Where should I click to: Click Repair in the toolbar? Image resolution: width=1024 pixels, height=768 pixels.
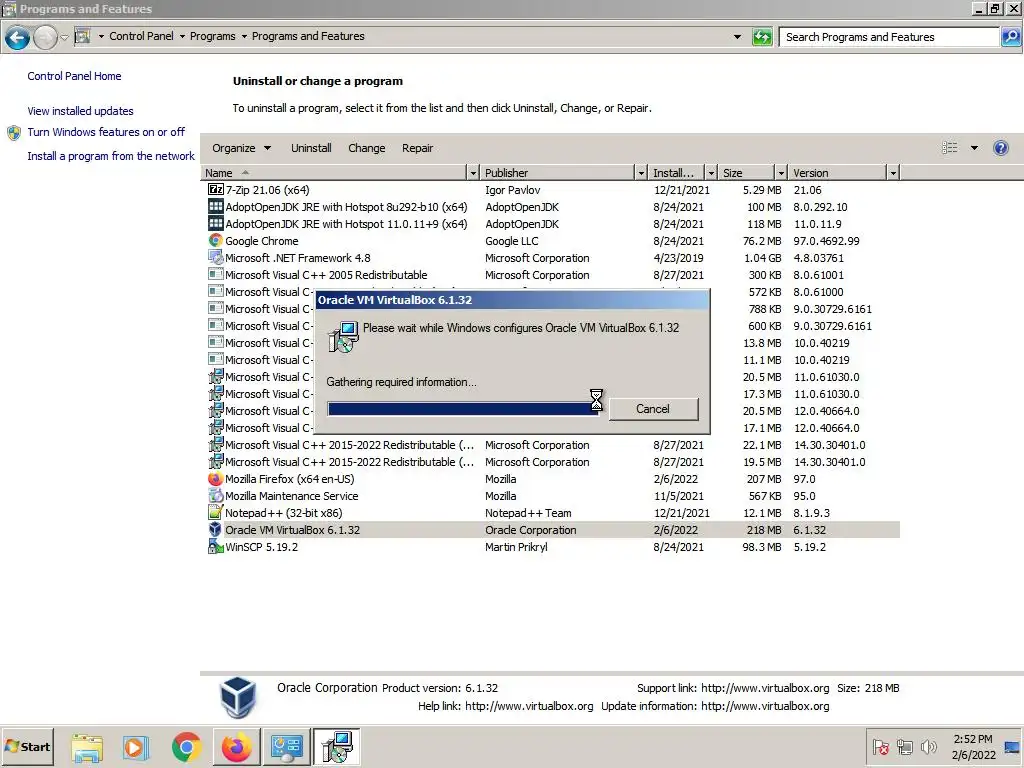tap(417, 148)
